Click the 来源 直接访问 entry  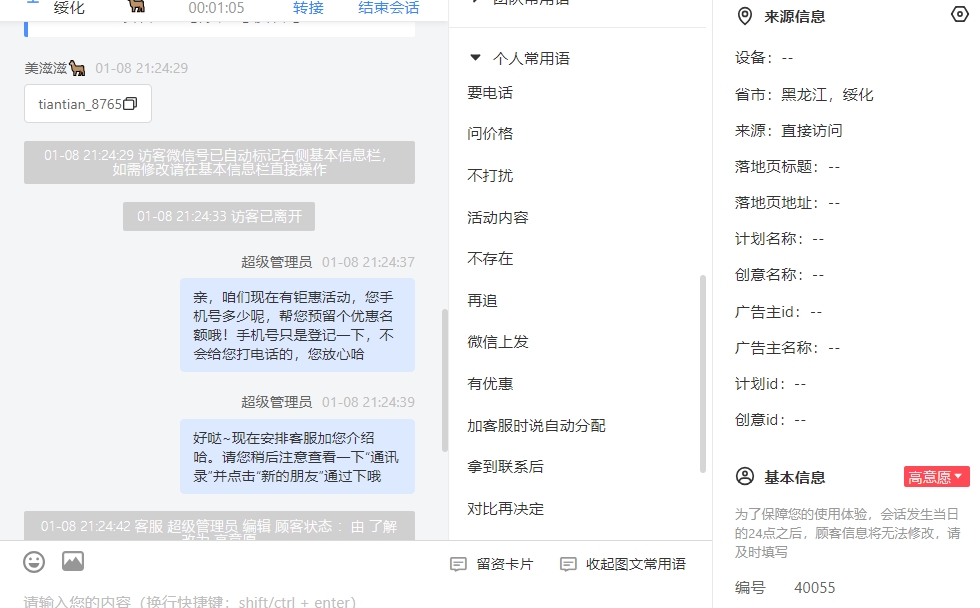tap(788, 131)
